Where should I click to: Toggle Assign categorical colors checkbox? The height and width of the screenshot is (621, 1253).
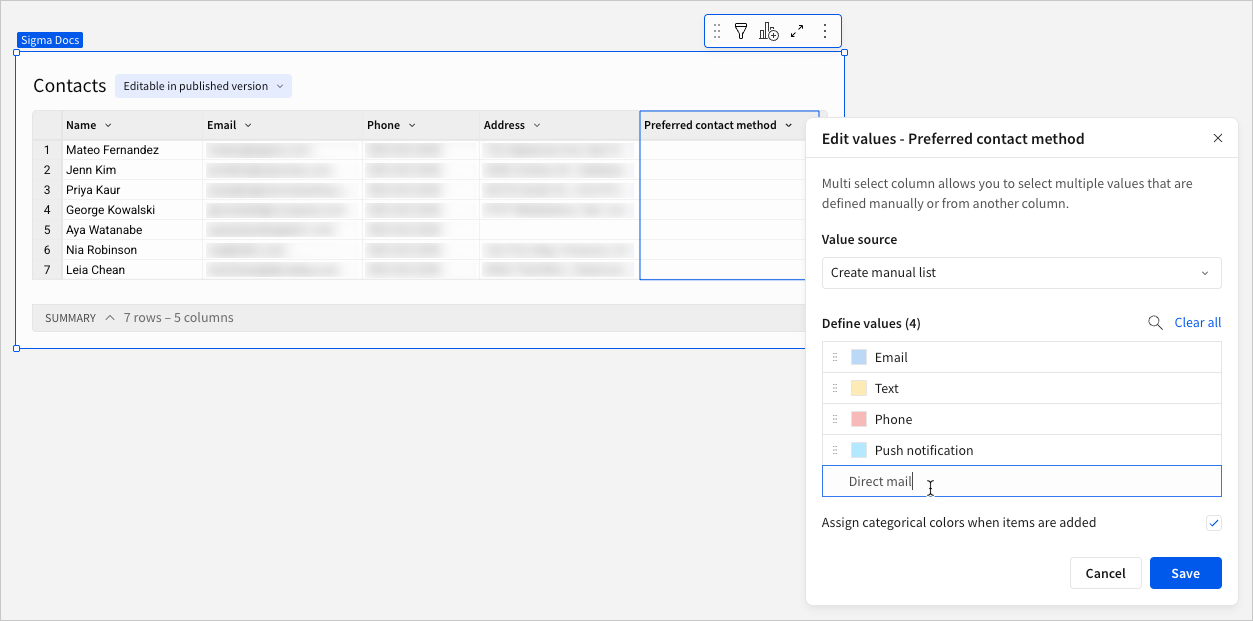click(1214, 523)
